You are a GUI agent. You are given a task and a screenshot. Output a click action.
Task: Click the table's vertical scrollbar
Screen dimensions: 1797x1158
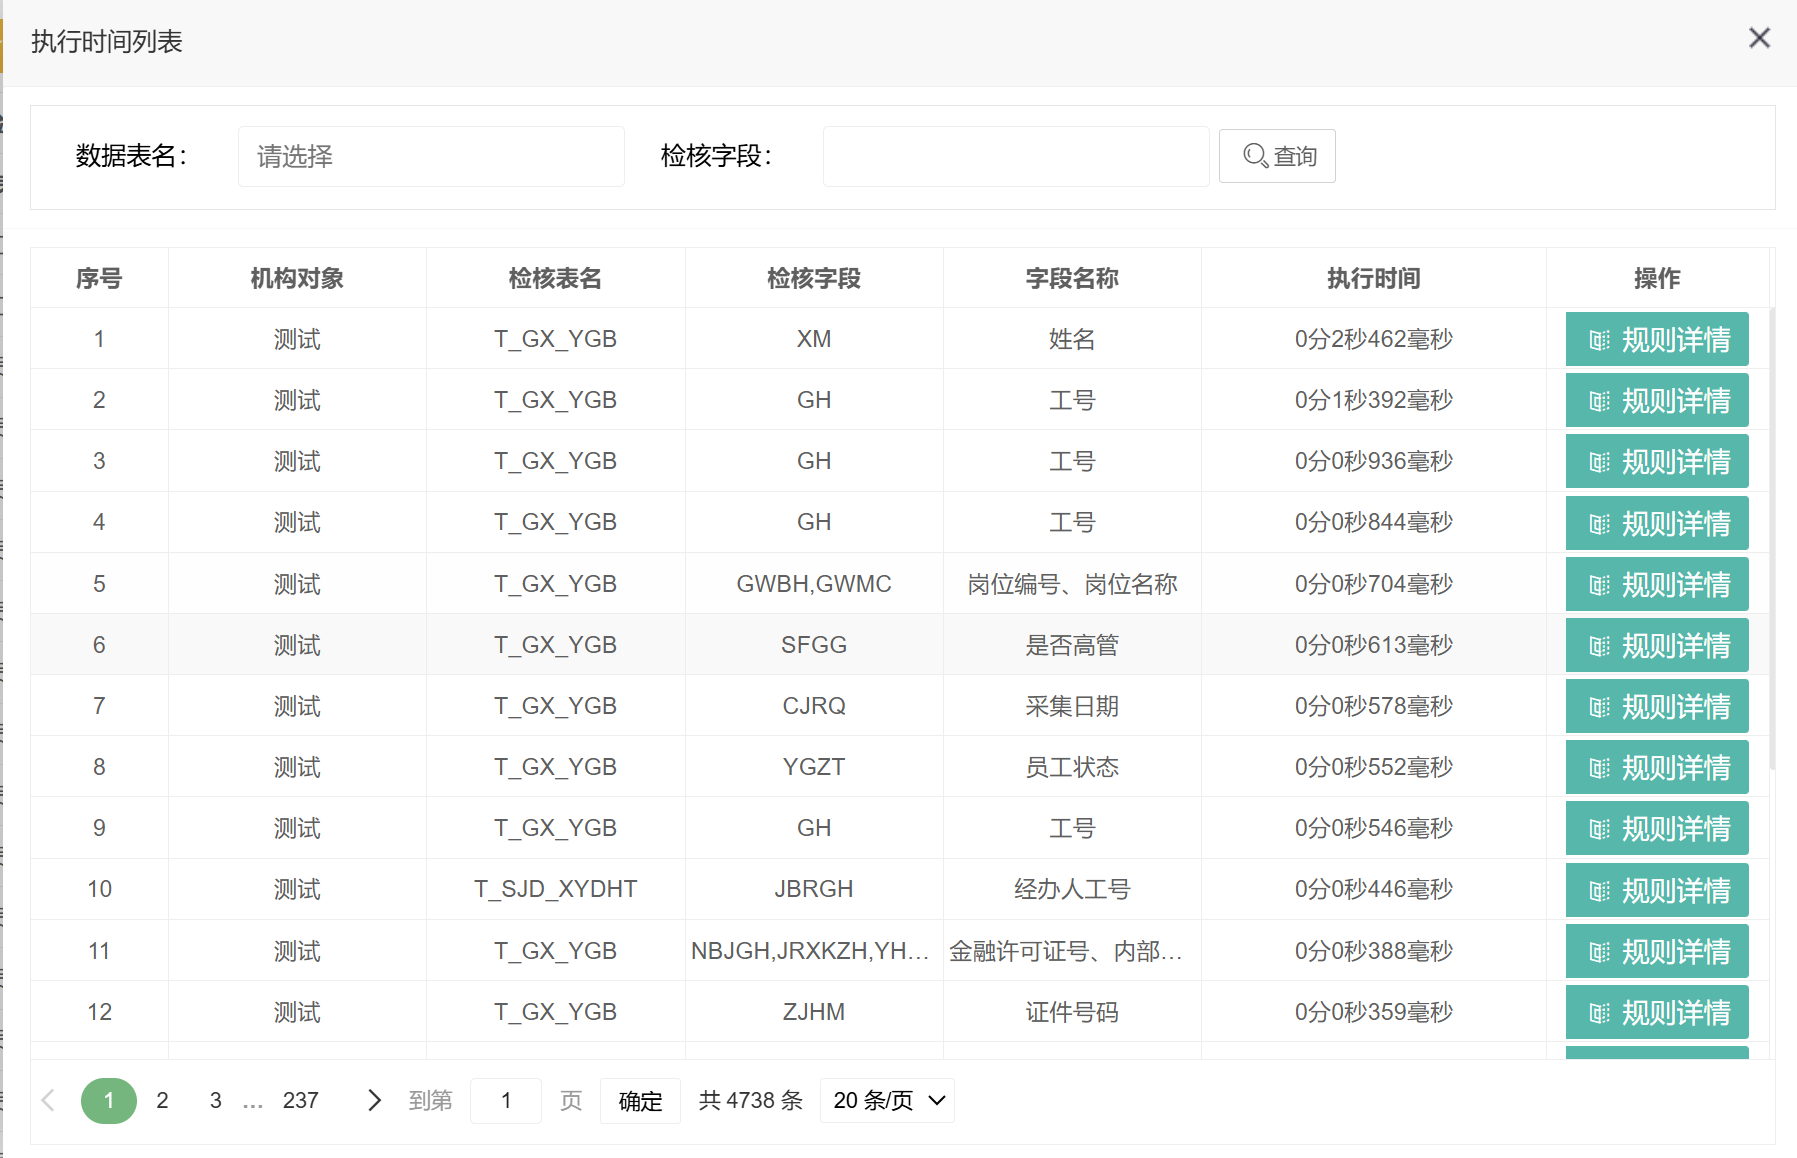1772,540
